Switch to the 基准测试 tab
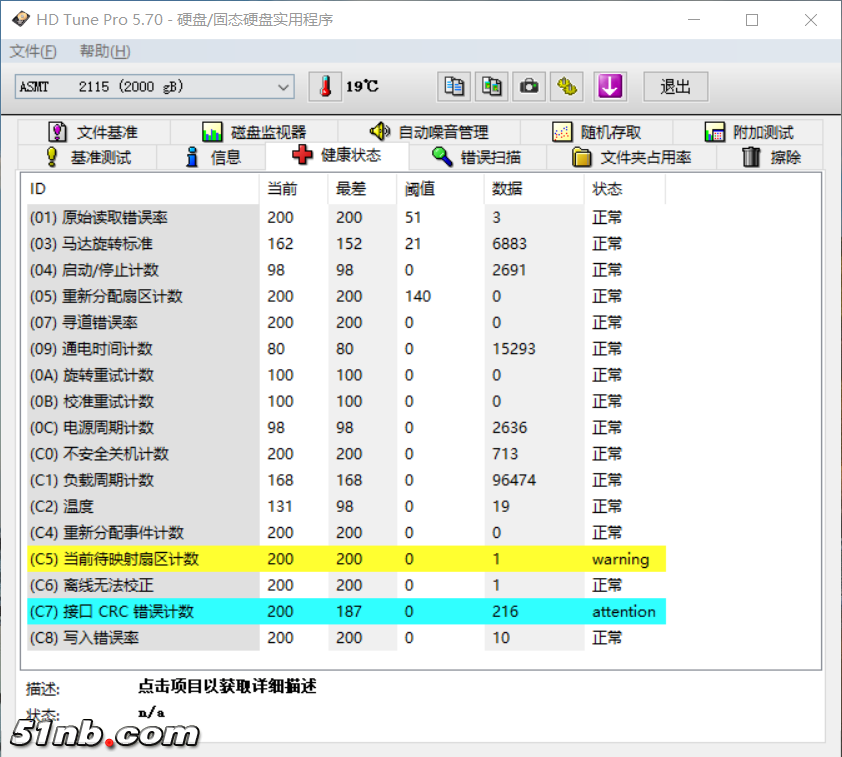The height and width of the screenshot is (757, 842). [88, 157]
